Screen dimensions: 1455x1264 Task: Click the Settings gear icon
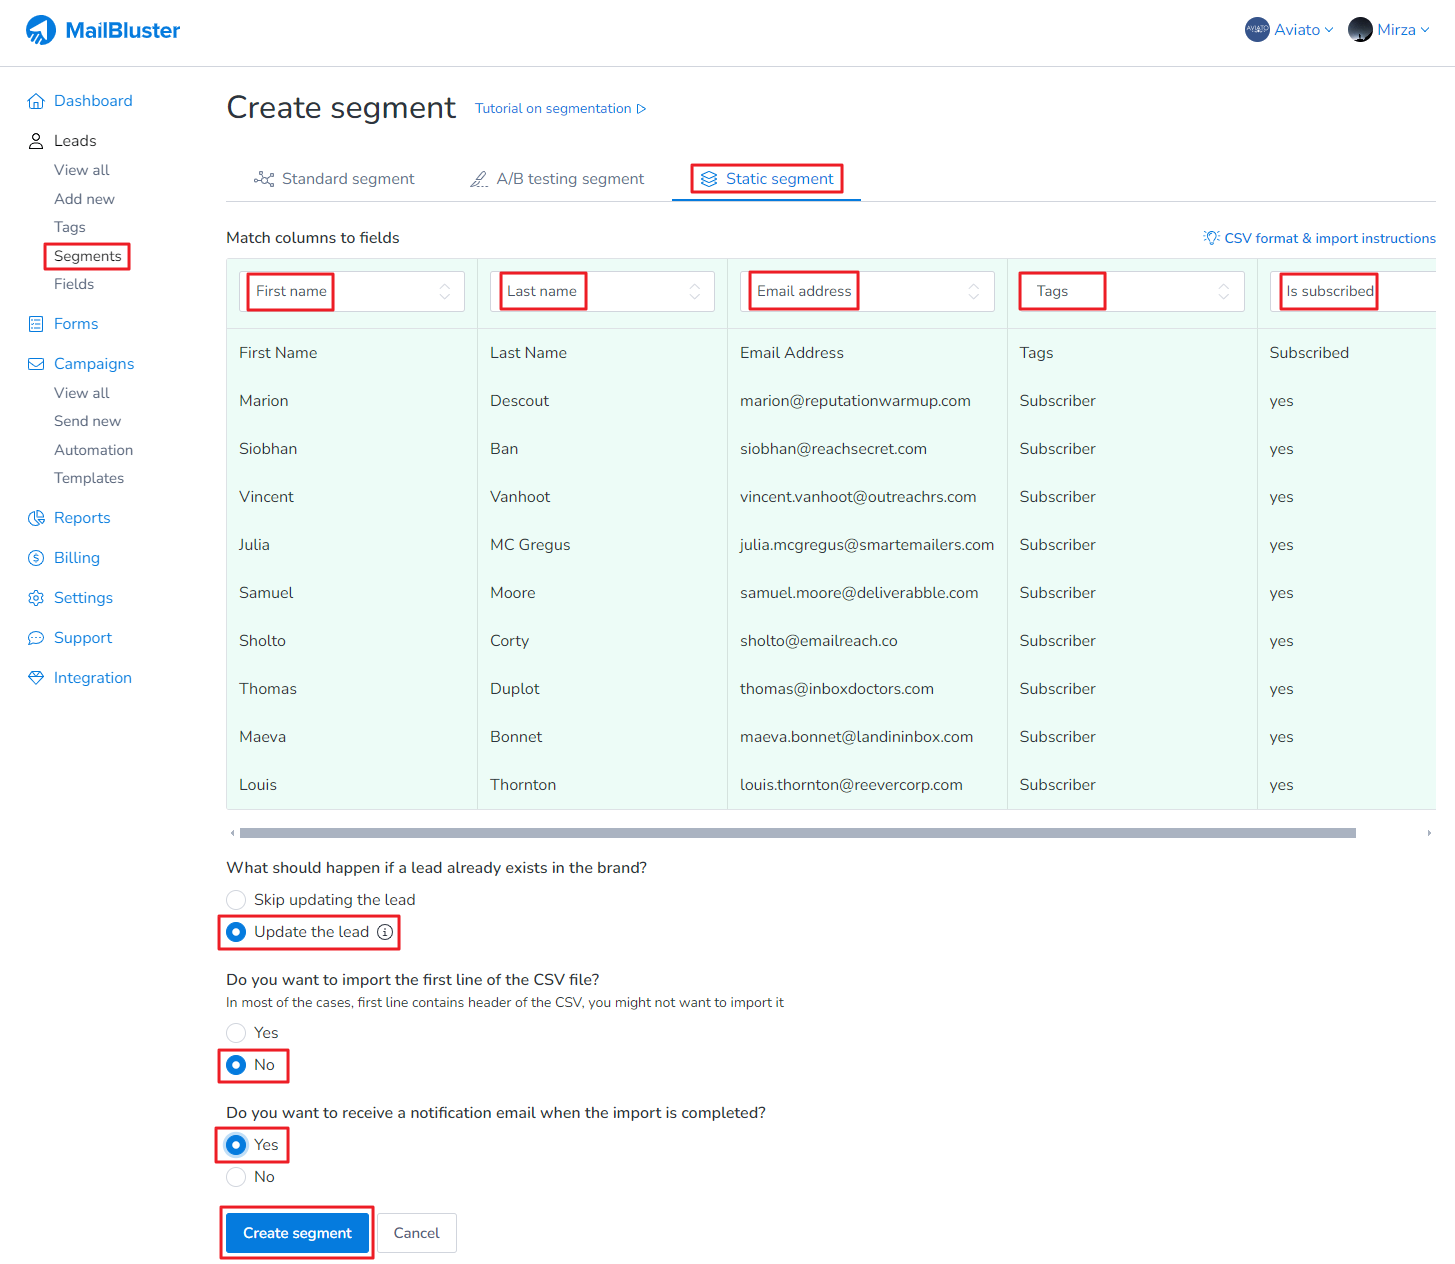pos(36,598)
